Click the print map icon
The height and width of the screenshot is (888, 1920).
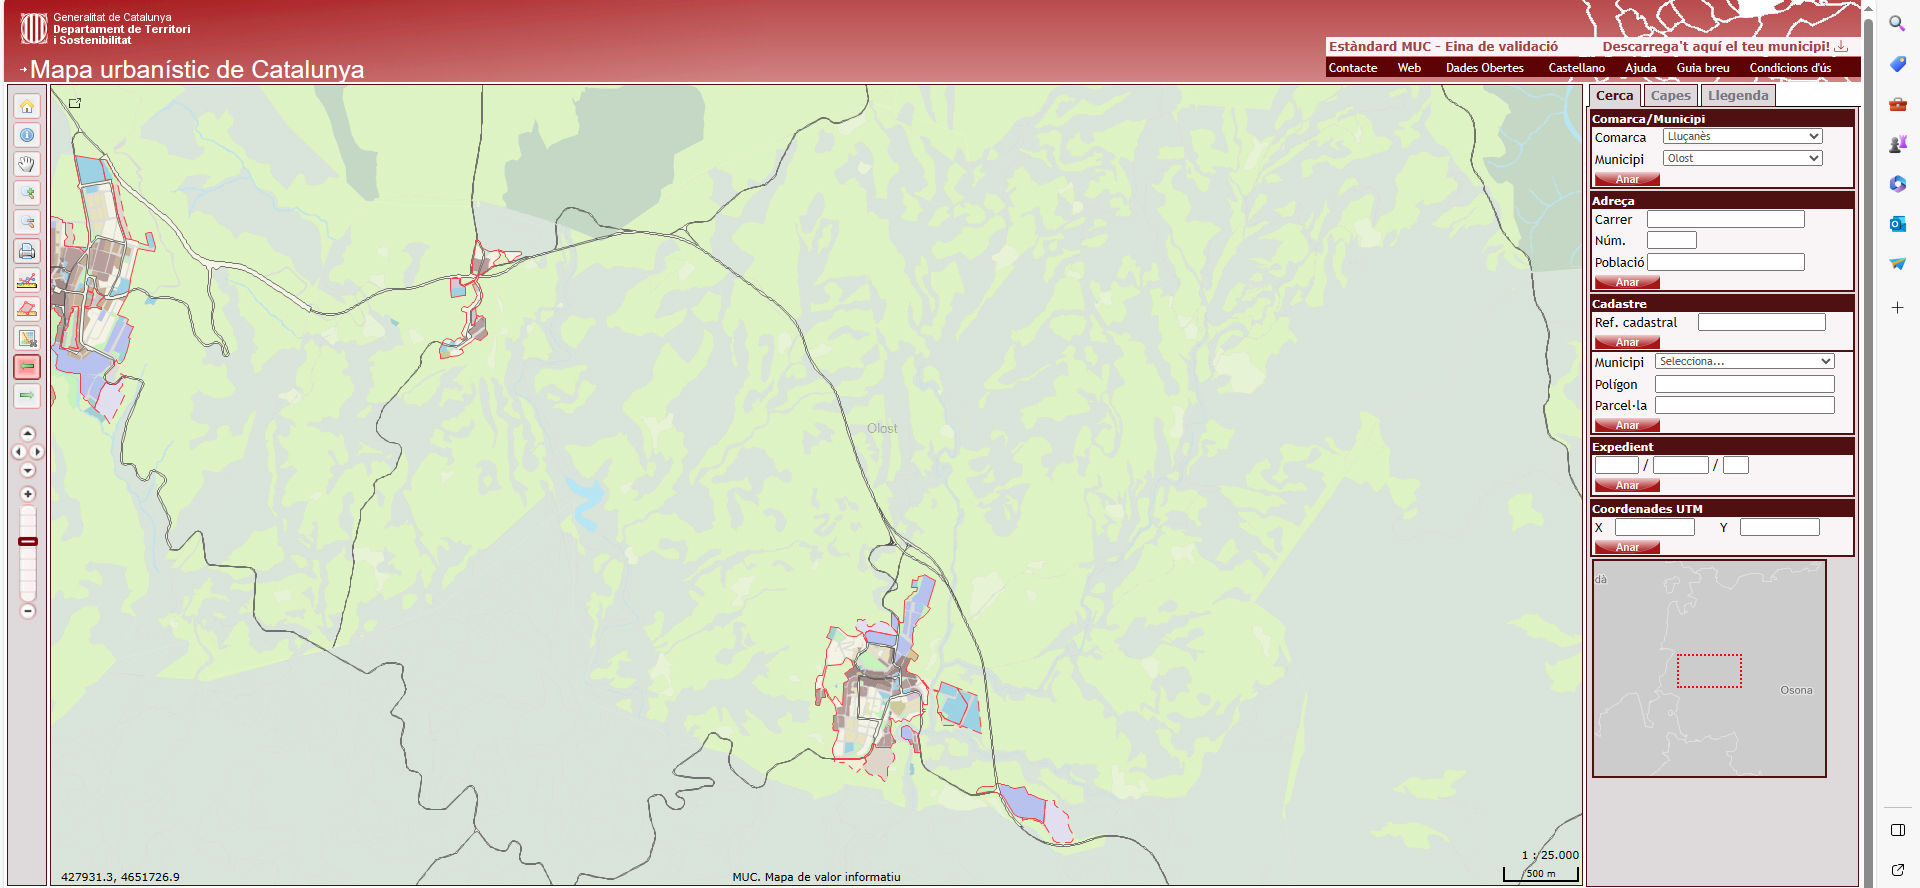(x=27, y=251)
